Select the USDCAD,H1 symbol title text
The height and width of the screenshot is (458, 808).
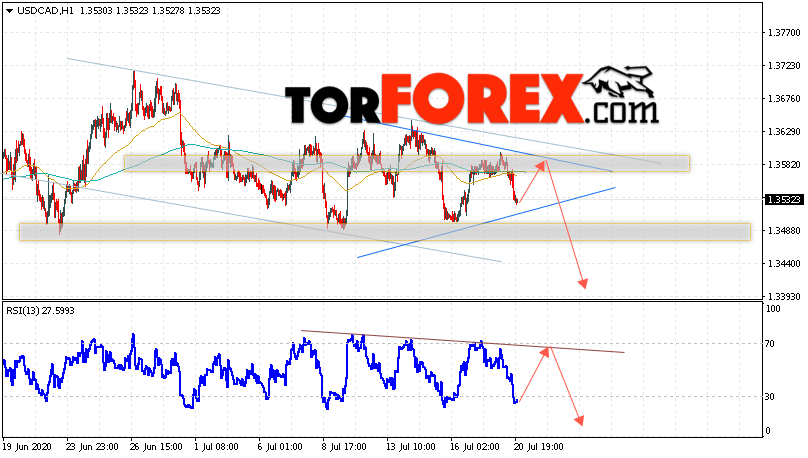coord(46,10)
